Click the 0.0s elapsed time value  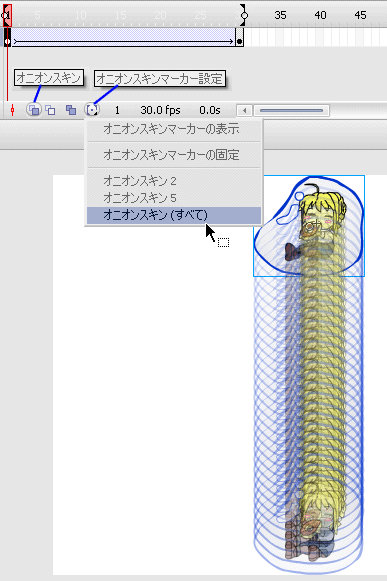coord(210,110)
